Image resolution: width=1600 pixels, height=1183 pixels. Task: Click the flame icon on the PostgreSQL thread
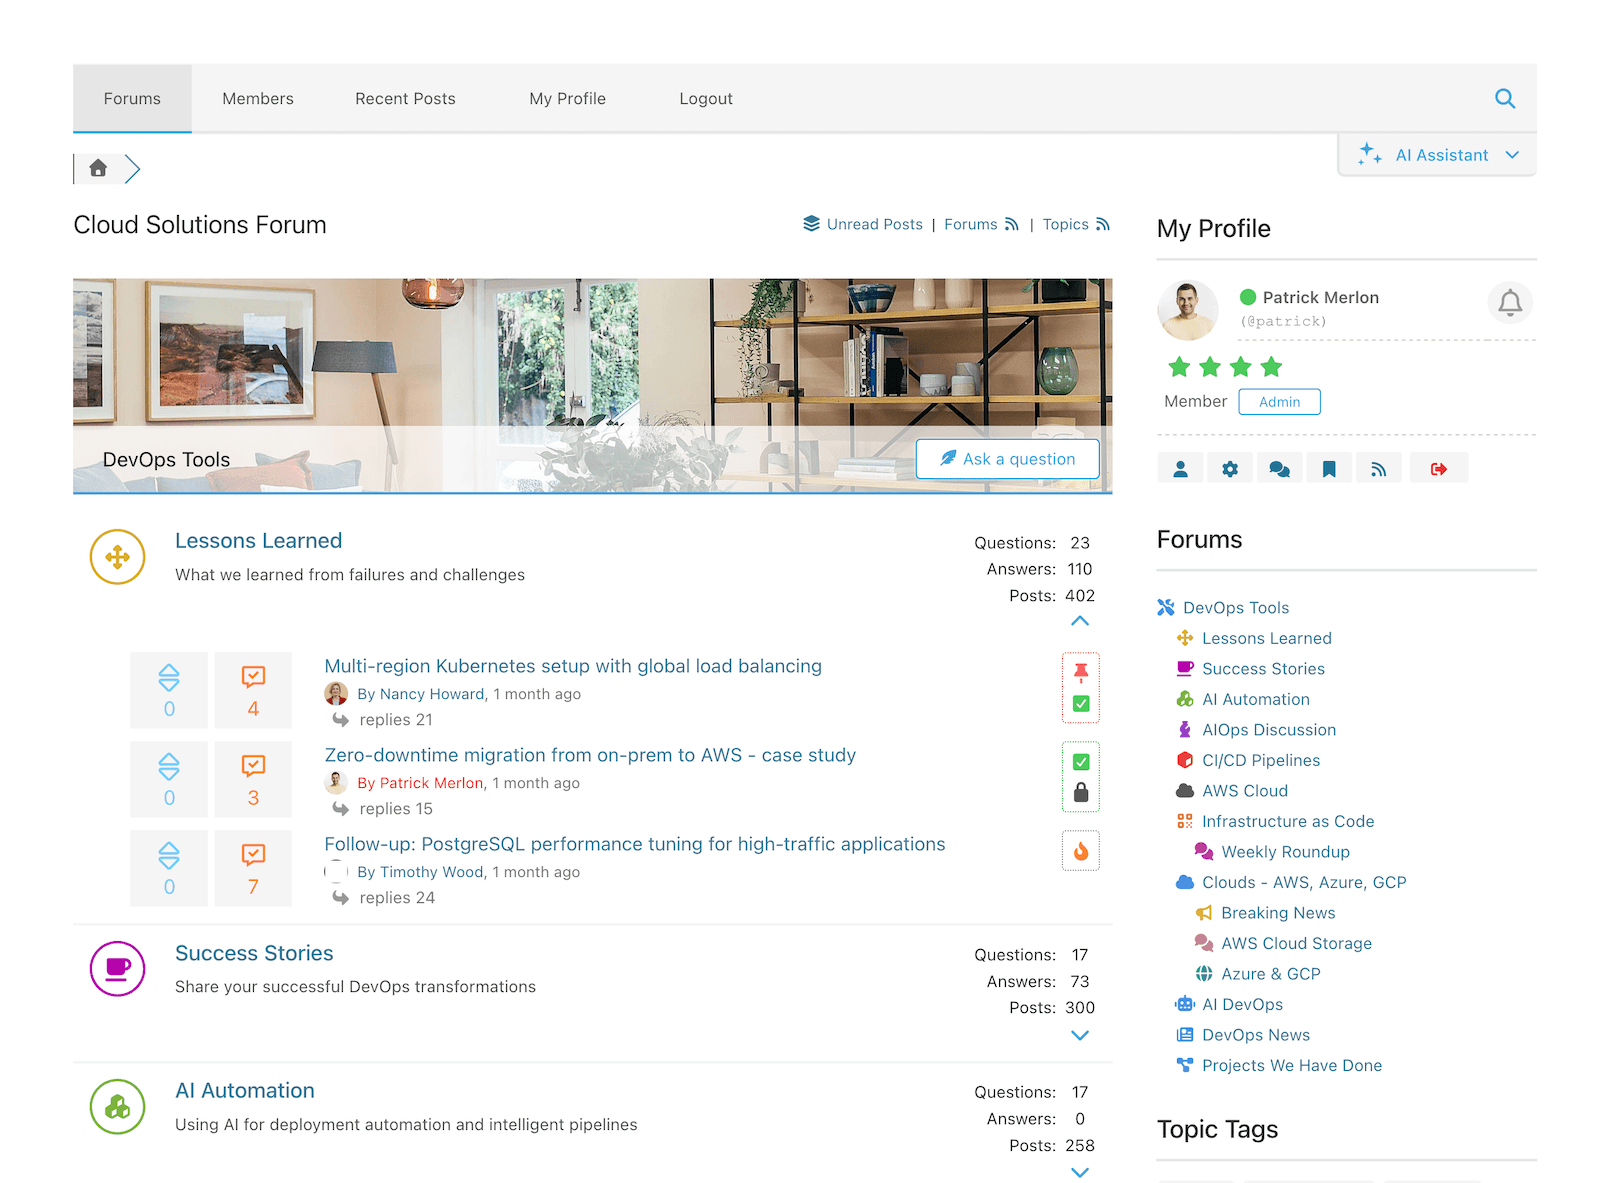(x=1080, y=850)
